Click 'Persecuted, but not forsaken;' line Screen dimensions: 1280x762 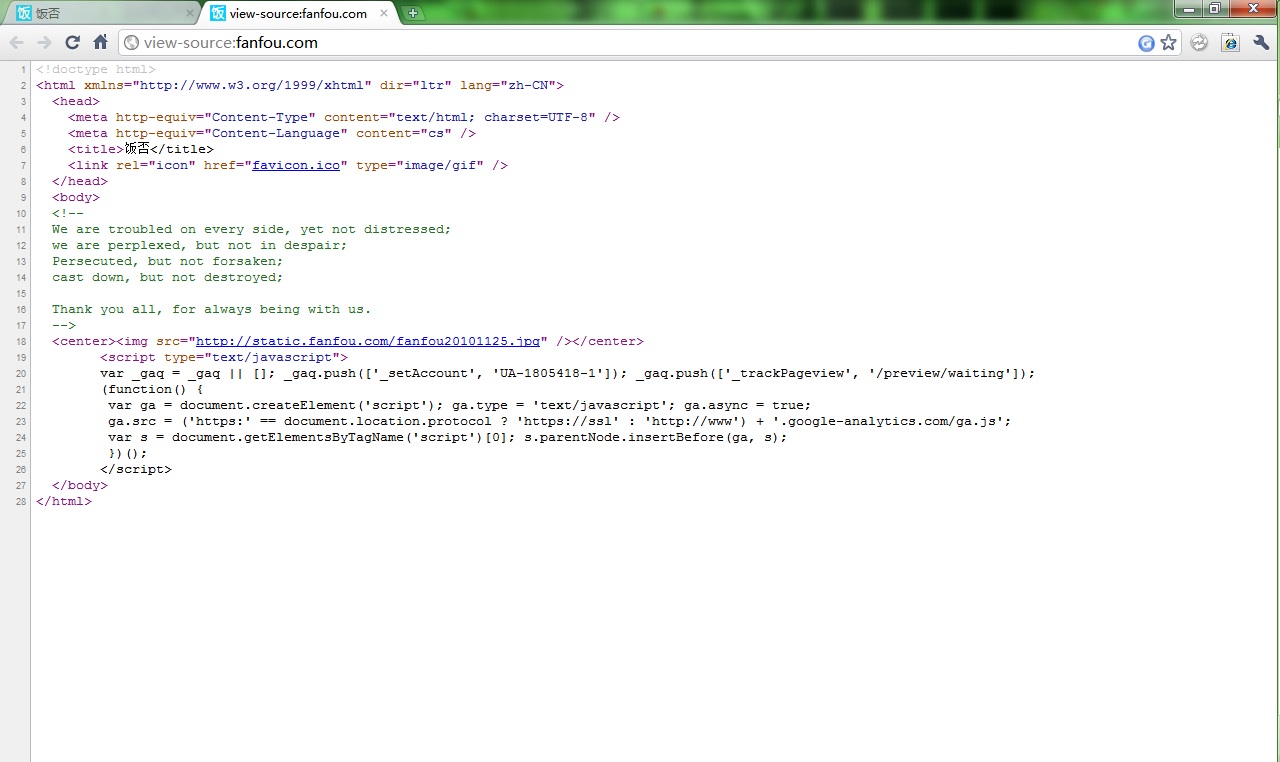point(168,261)
